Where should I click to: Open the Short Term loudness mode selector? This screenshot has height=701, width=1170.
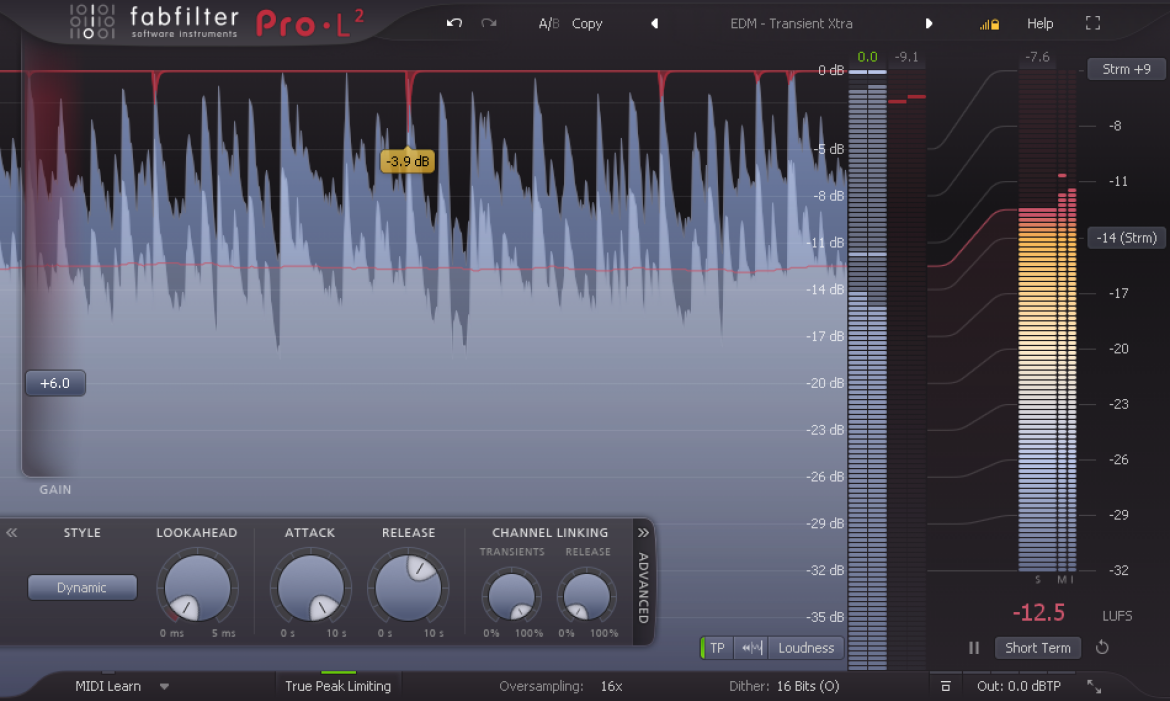pos(1038,648)
